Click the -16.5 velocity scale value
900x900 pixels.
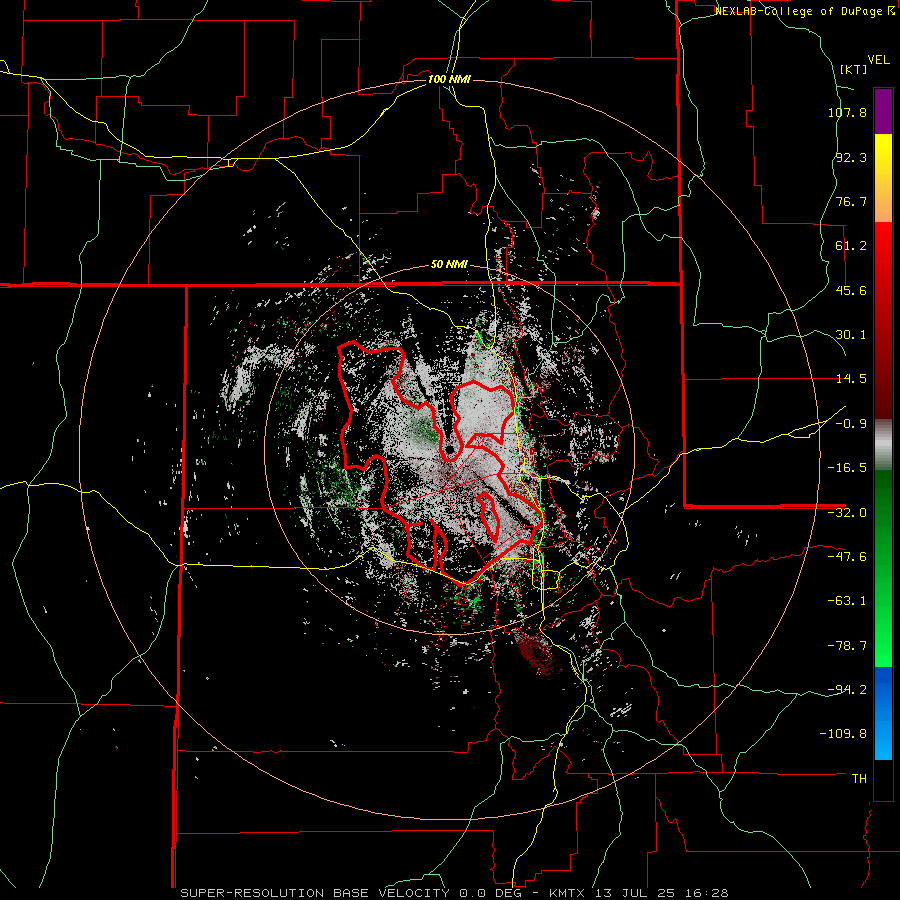point(847,468)
